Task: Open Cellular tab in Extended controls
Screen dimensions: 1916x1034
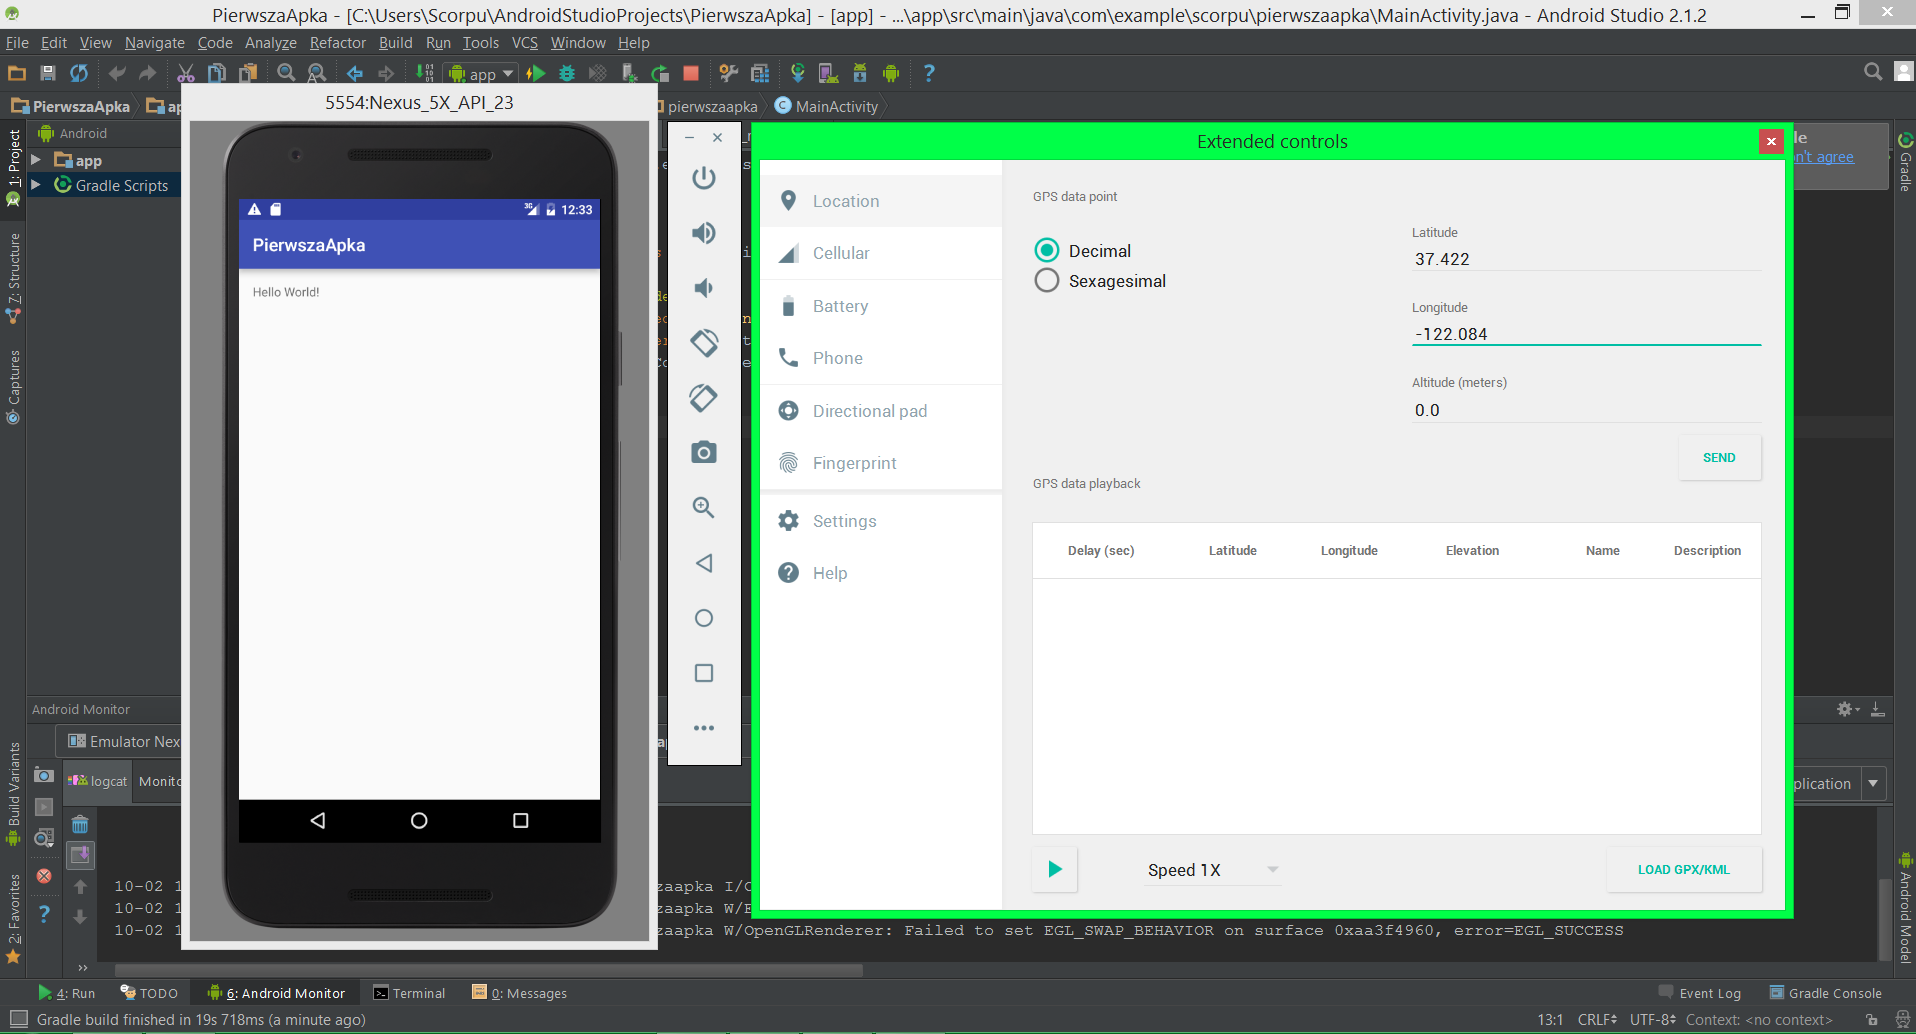Action: point(881,253)
